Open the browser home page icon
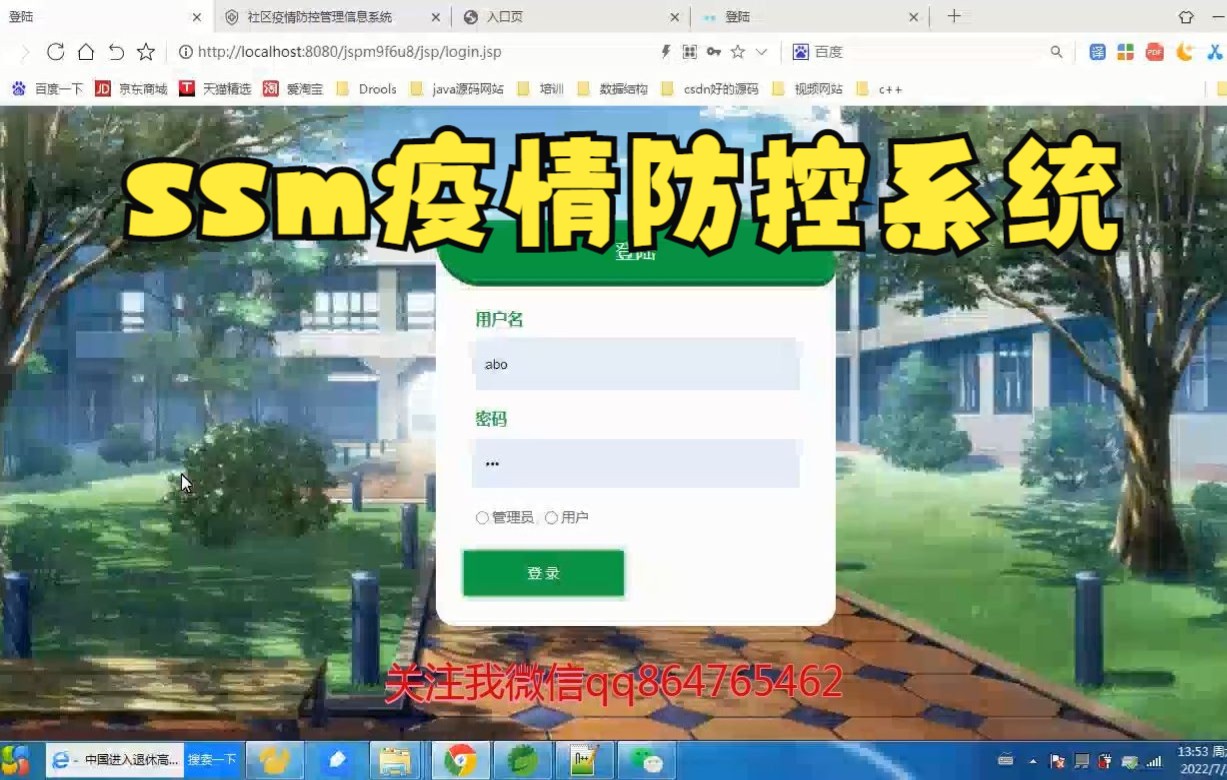 86,51
